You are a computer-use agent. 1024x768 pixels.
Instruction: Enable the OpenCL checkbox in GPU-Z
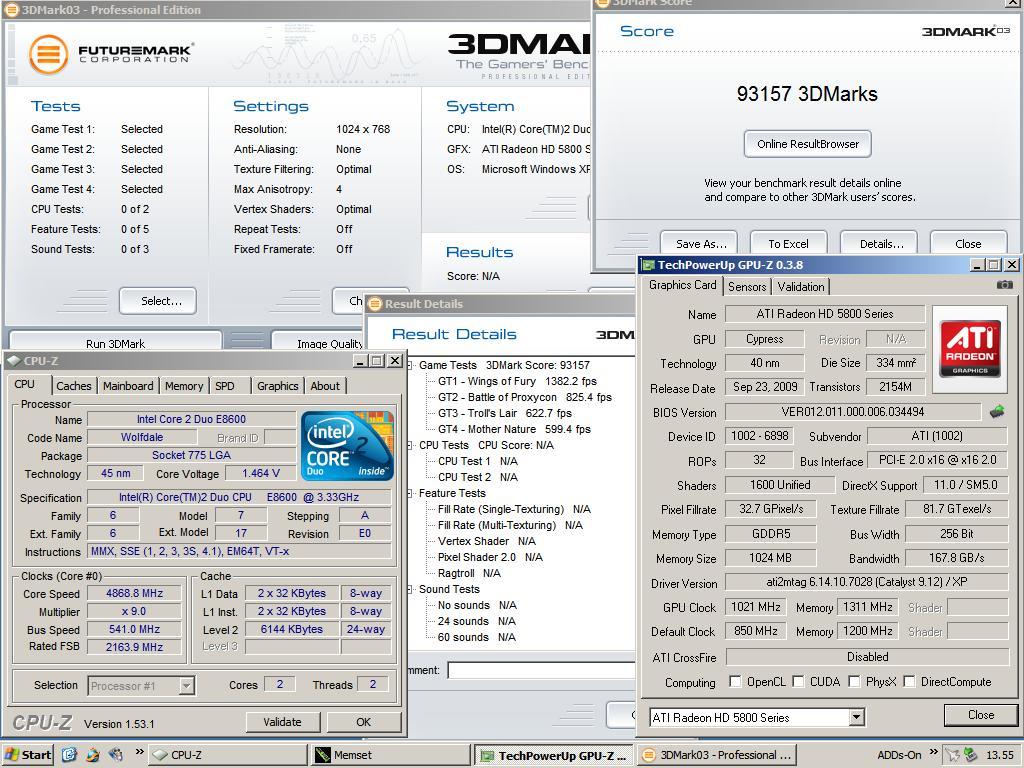(735, 682)
